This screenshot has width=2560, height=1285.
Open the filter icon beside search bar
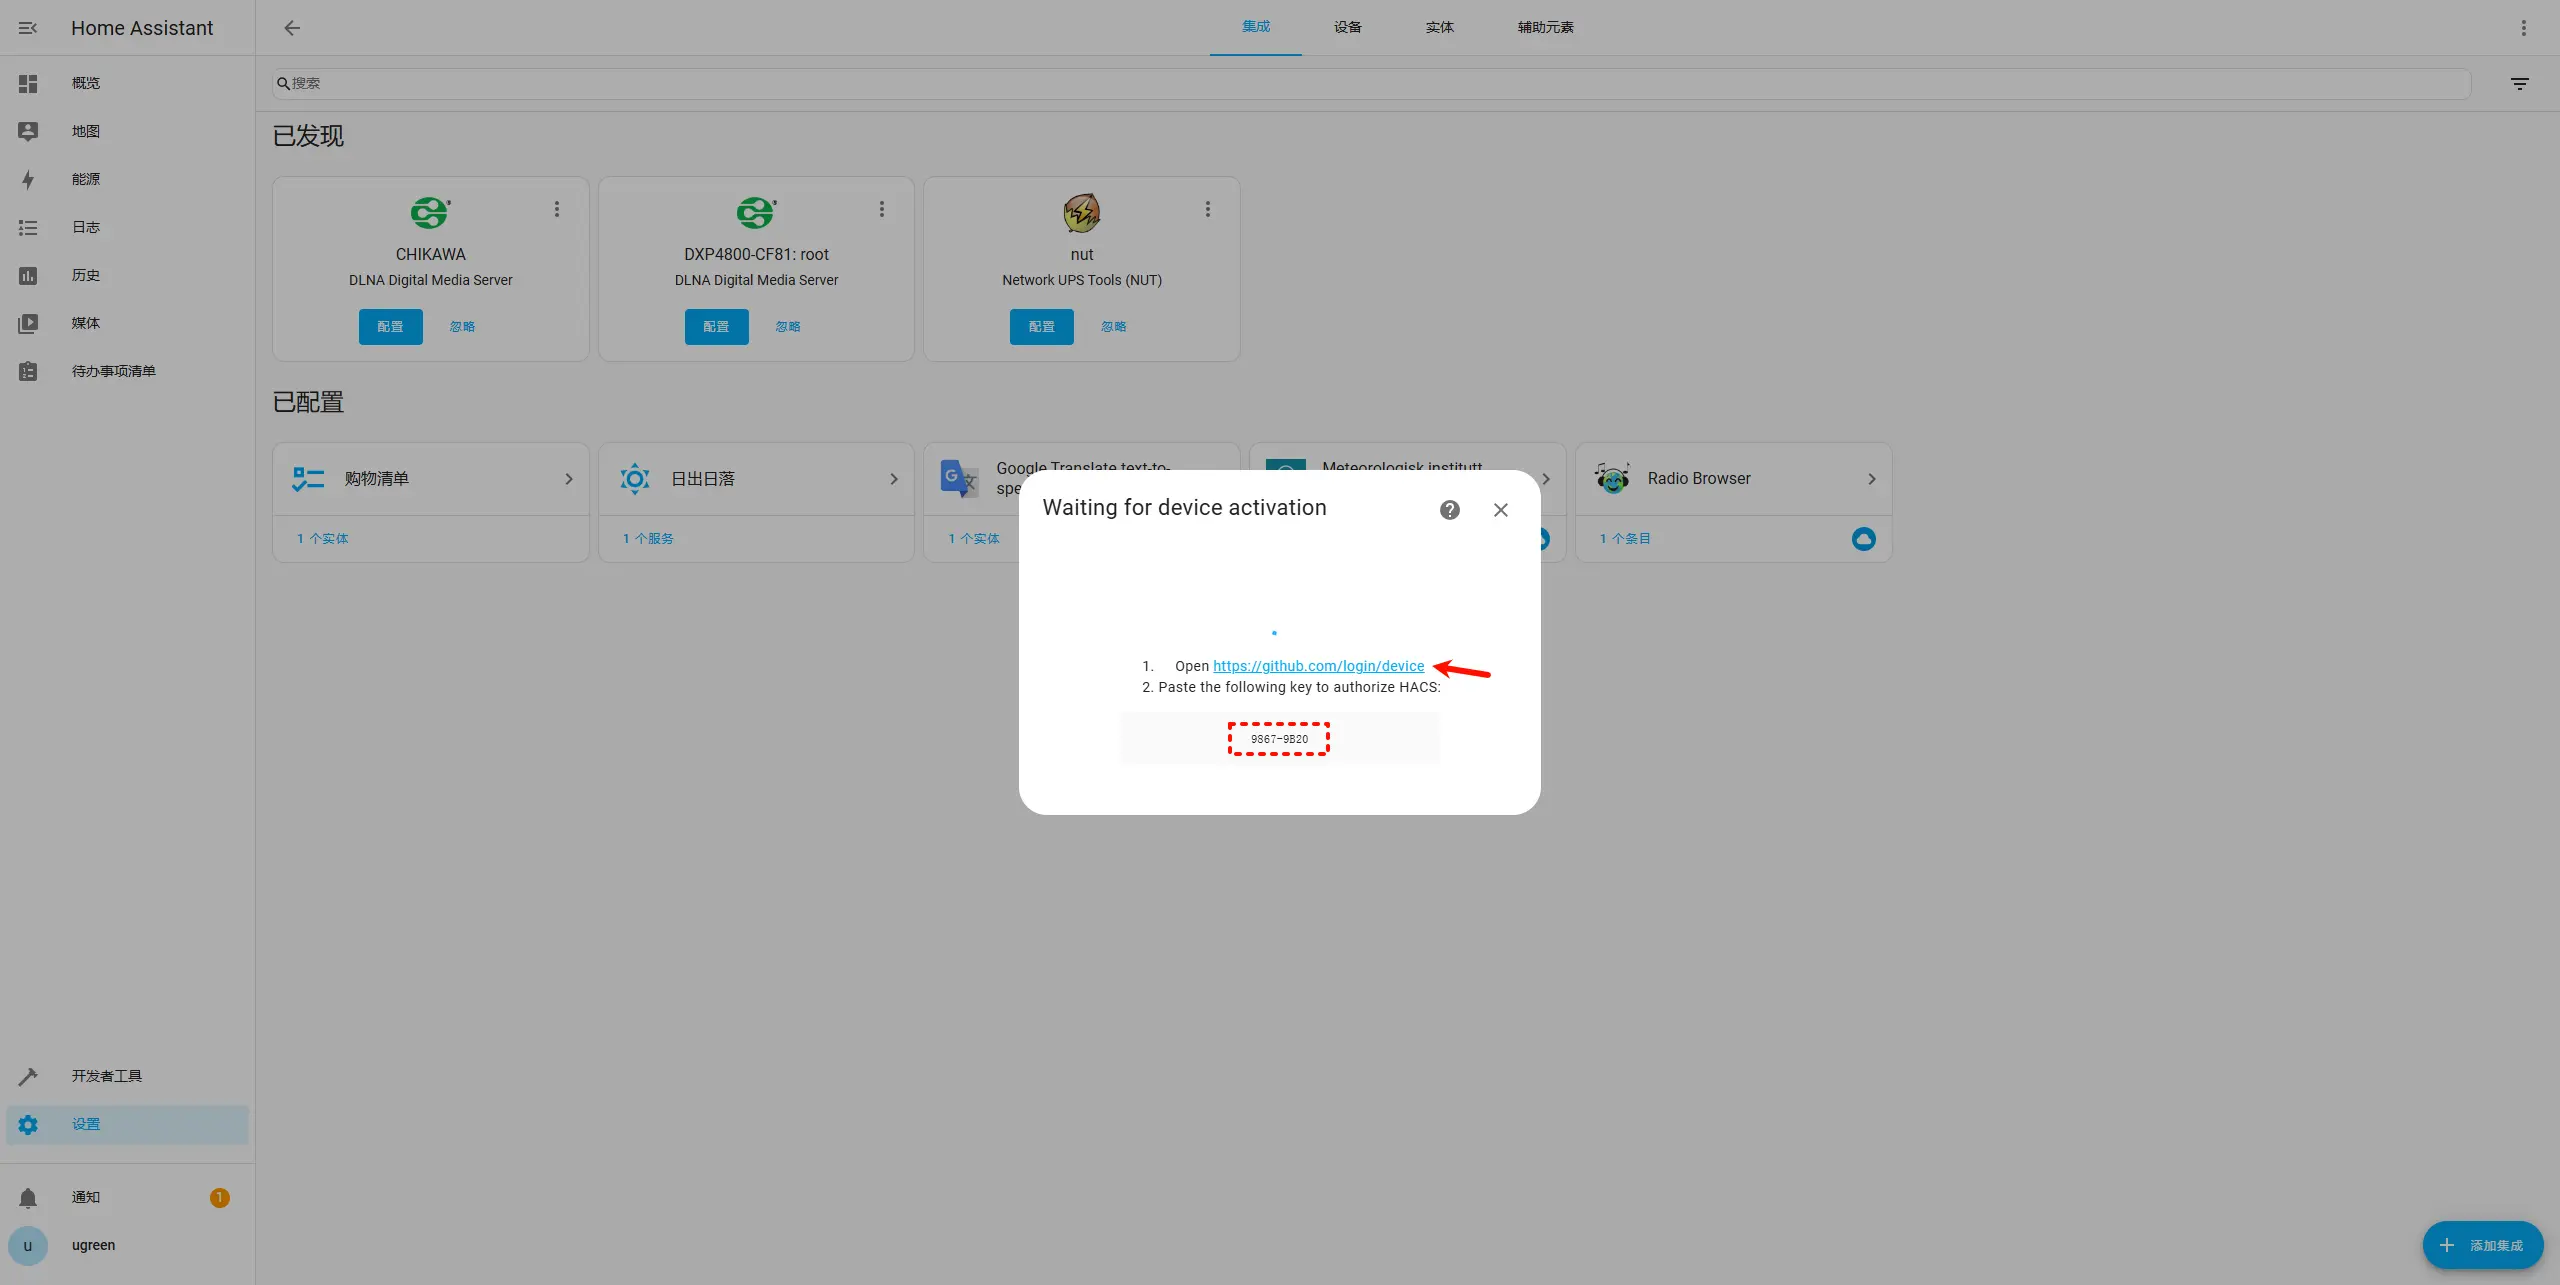tap(2519, 84)
